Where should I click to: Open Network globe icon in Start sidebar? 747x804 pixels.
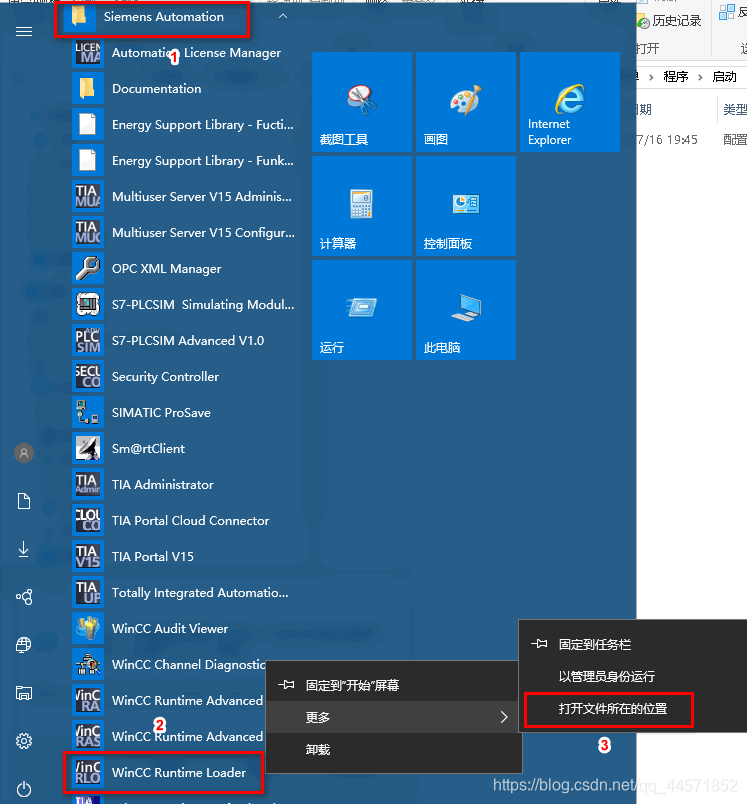click(24, 645)
